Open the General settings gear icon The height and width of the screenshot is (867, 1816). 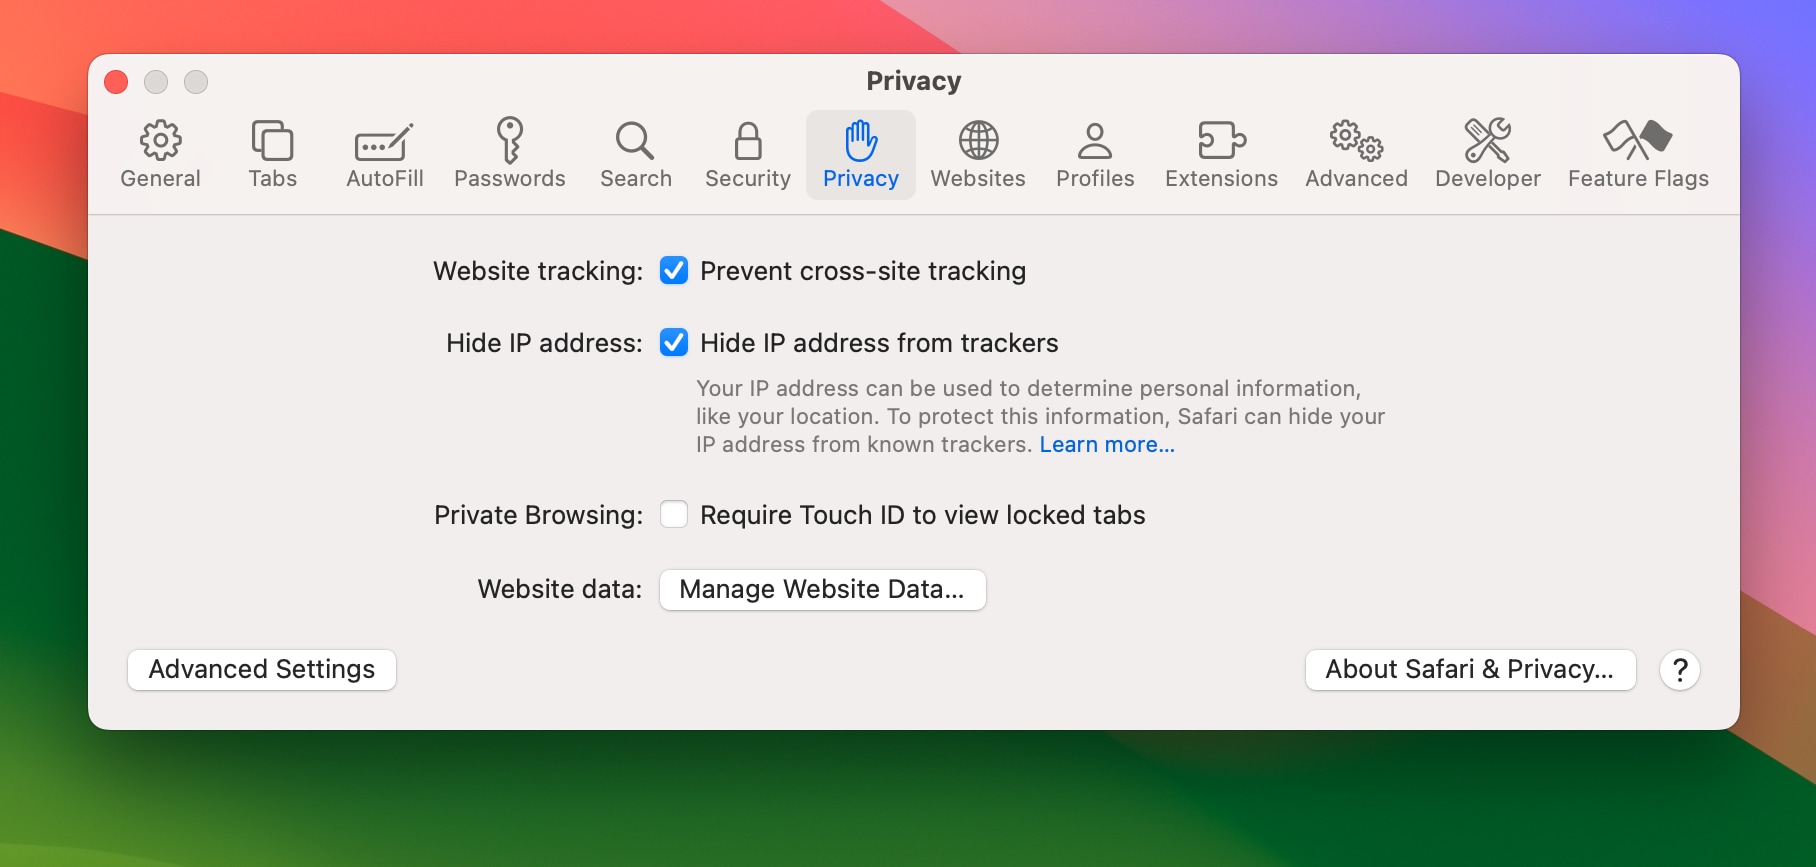tap(160, 141)
